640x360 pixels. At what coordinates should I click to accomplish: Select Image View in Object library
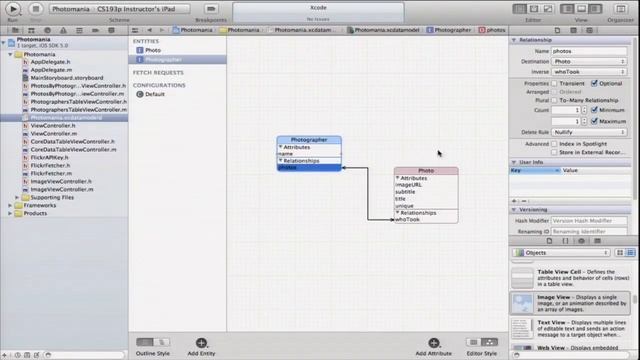pos(570,303)
